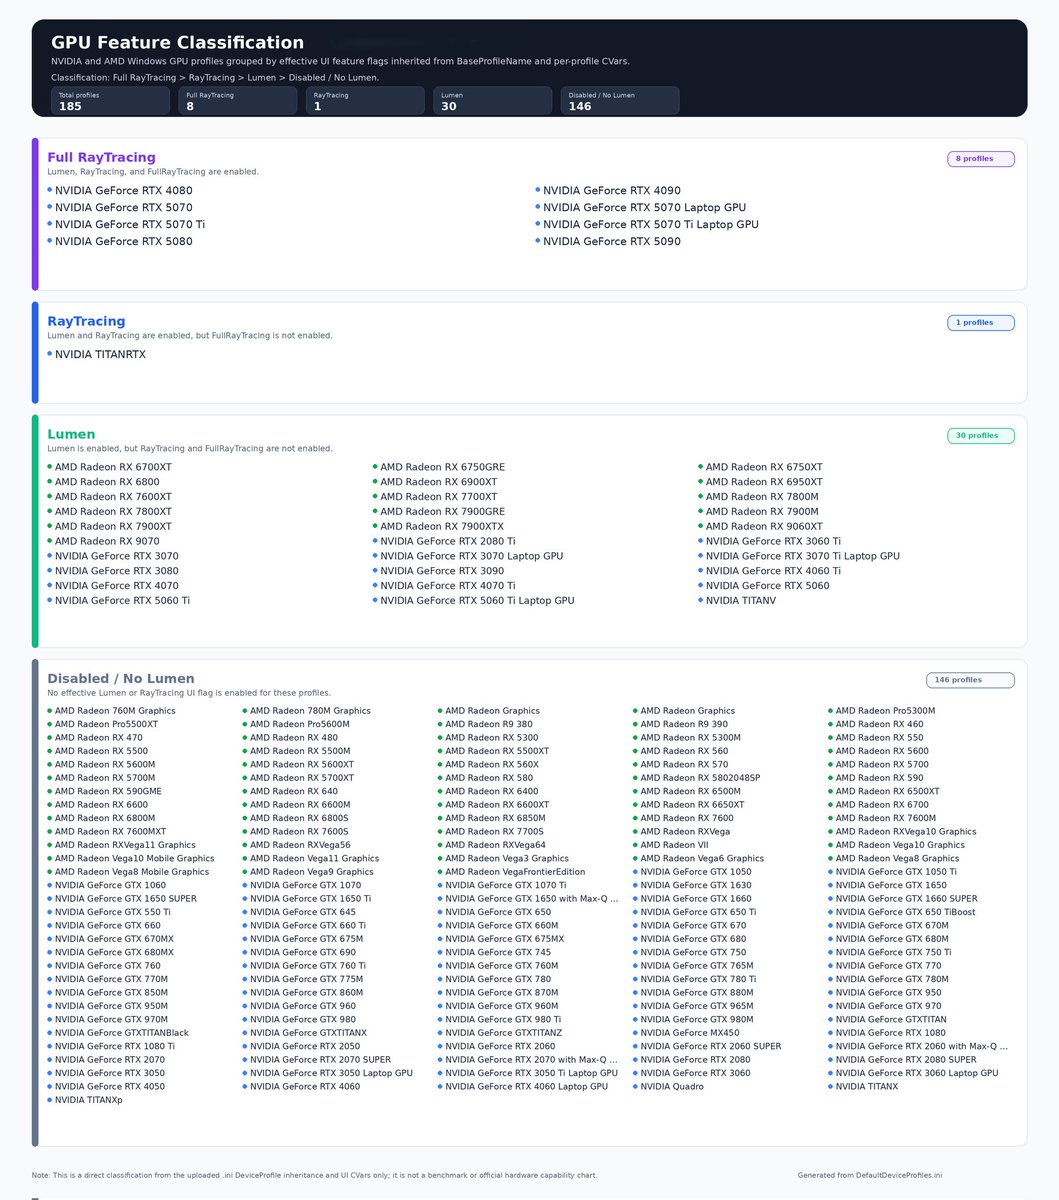1059x1200 pixels.
Task: Select 'AMD Radeon R9 380' entry
Action: coord(485,724)
